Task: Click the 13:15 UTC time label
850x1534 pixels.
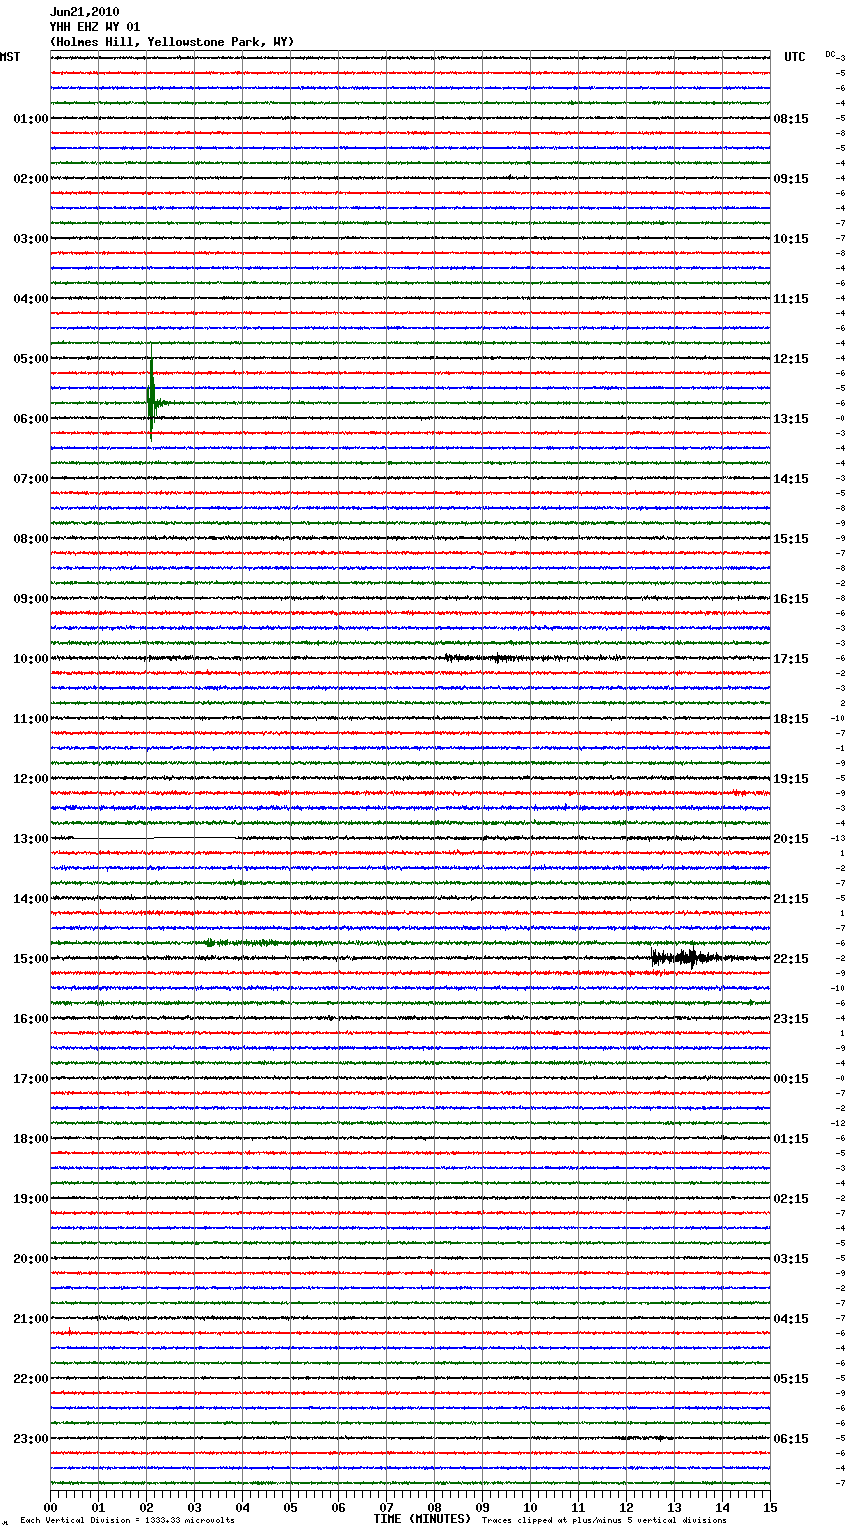Action: point(791,419)
